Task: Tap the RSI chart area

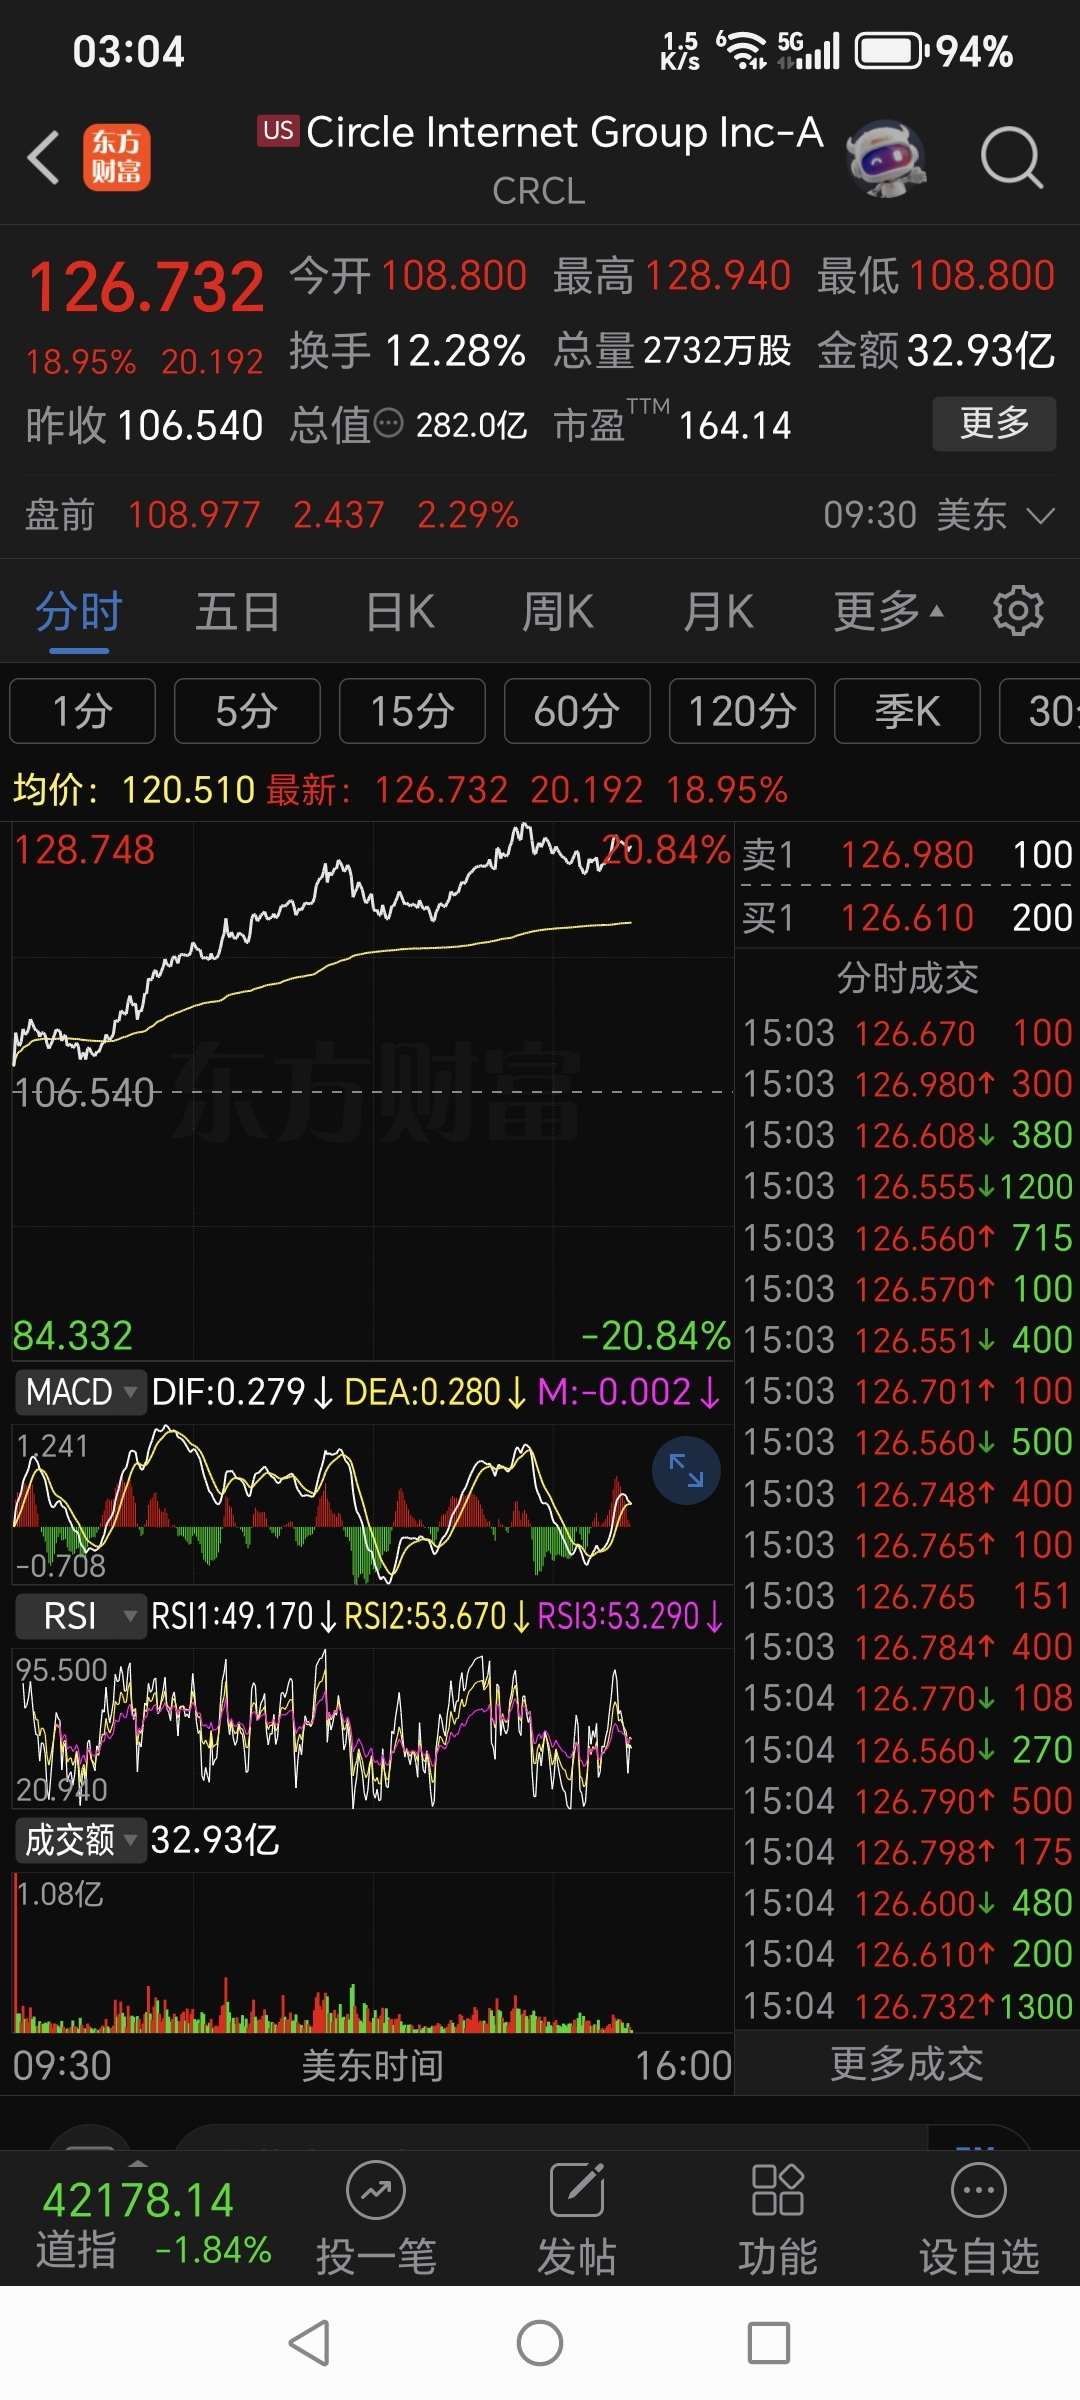Action: point(372,1729)
